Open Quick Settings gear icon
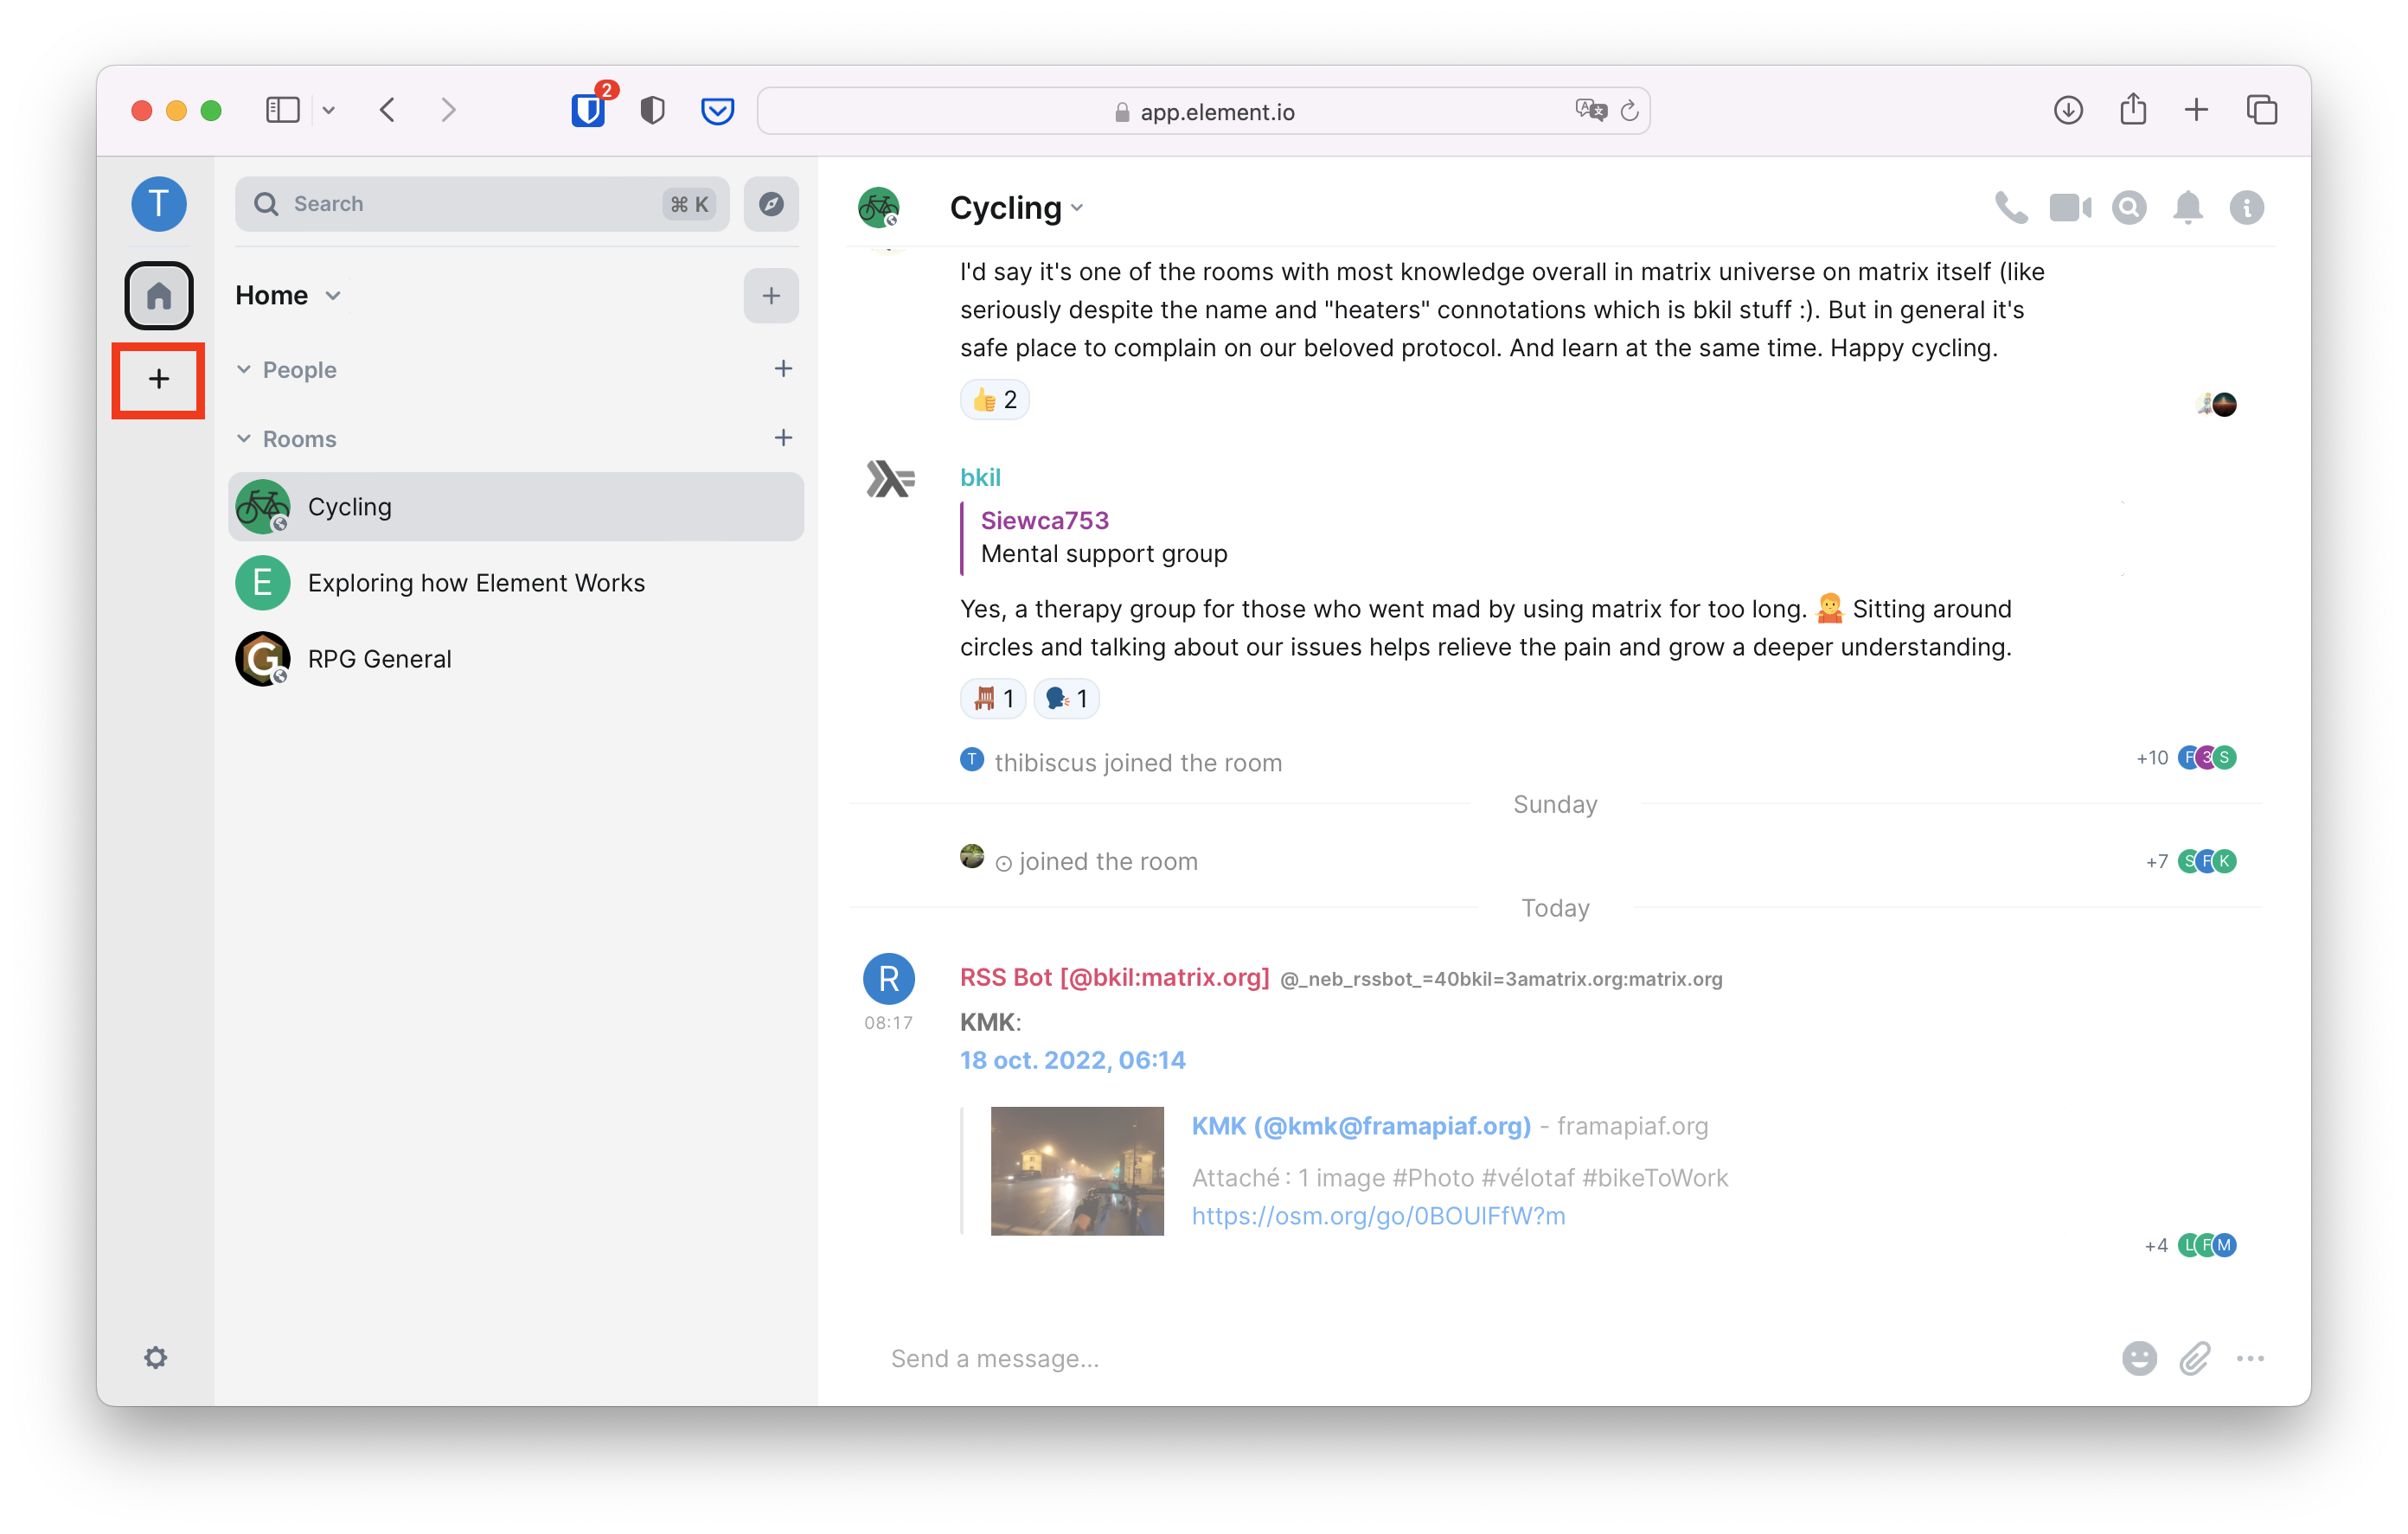This screenshot has height=1534, width=2408. point(155,1357)
